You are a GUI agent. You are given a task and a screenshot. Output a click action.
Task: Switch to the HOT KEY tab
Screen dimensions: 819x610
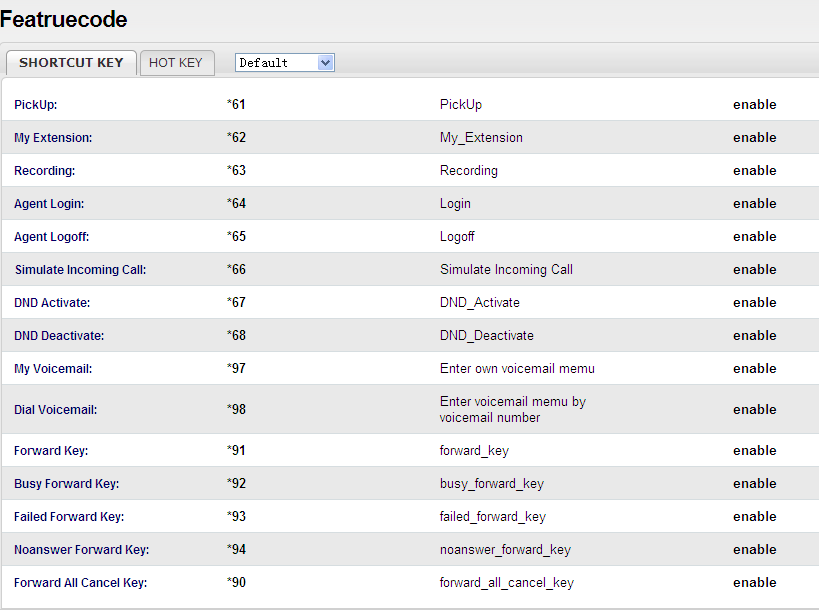[x=176, y=63]
